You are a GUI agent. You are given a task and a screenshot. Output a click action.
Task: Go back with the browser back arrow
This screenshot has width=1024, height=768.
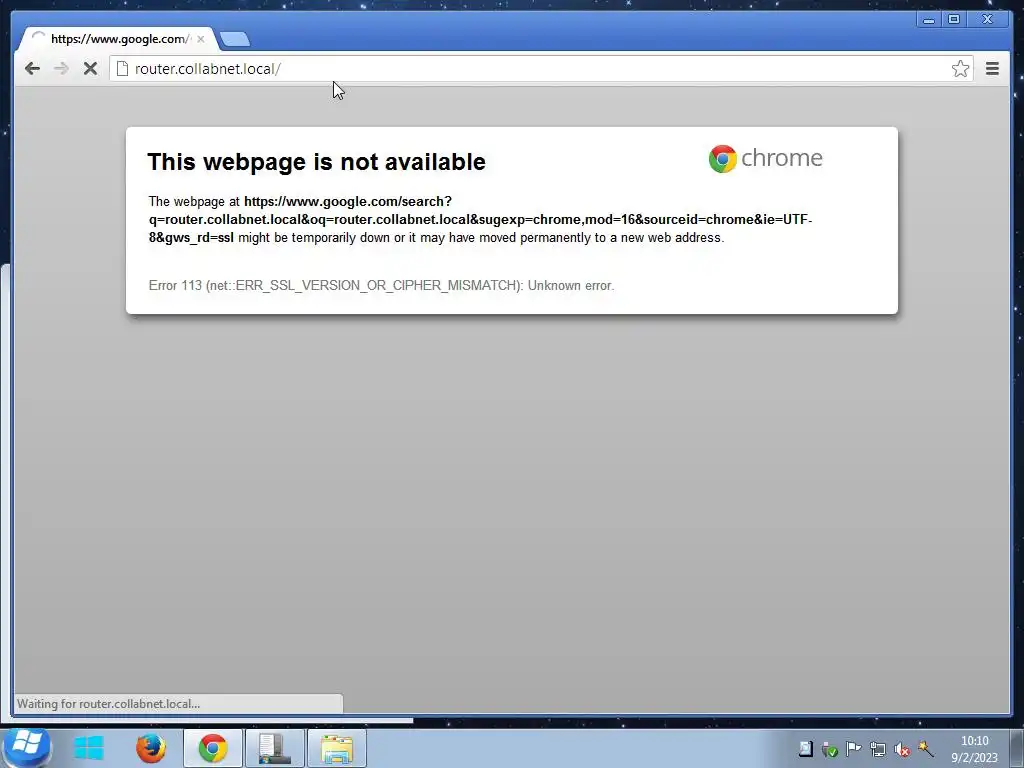pyautogui.click(x=32, y=69)
